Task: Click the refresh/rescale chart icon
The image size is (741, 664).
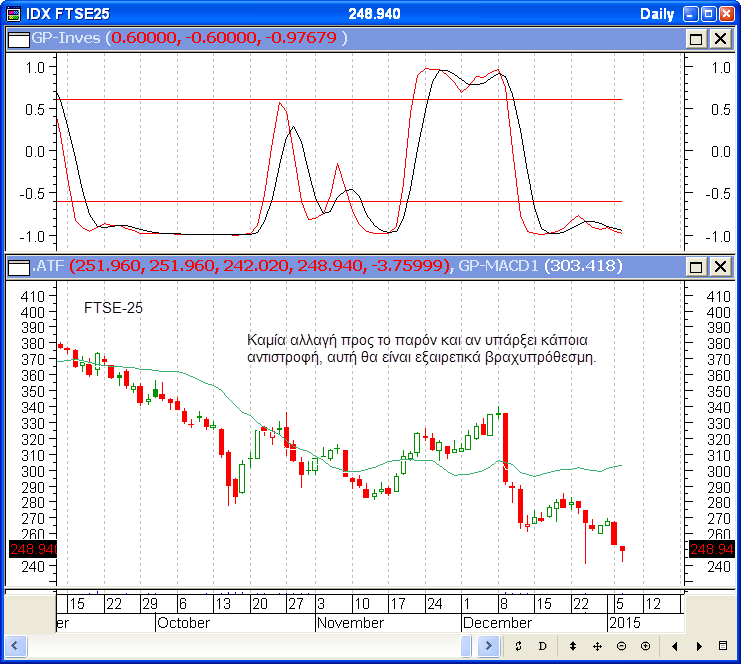Action: [x=518, y=646]
